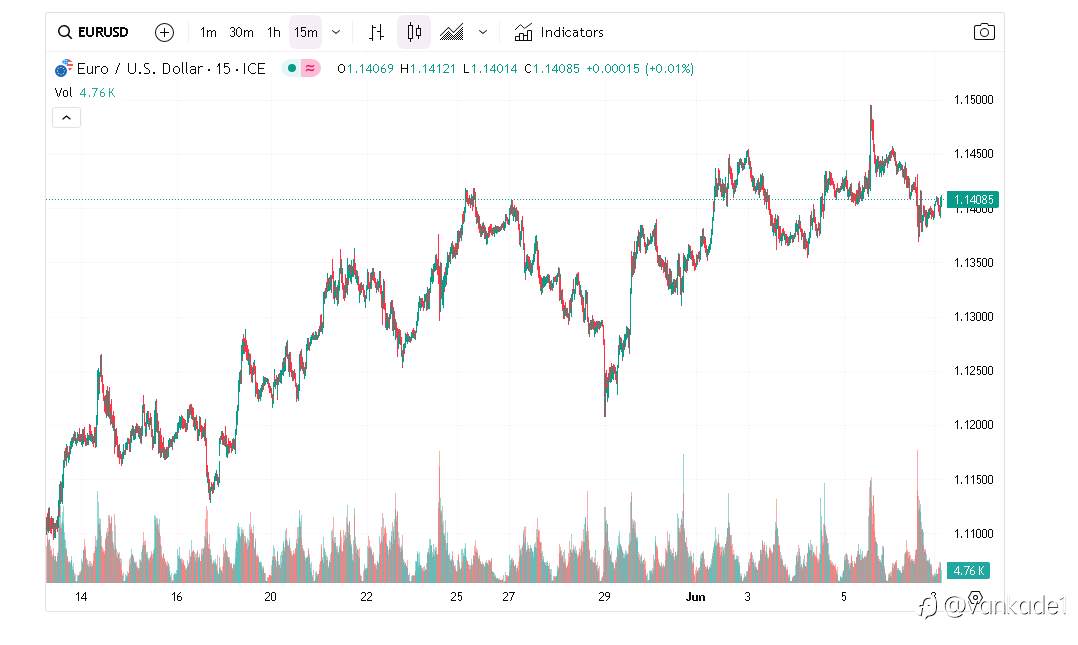Select the candlestick chart style icon
Viewport: 1078px width, 645px height.
click(414, 32)
